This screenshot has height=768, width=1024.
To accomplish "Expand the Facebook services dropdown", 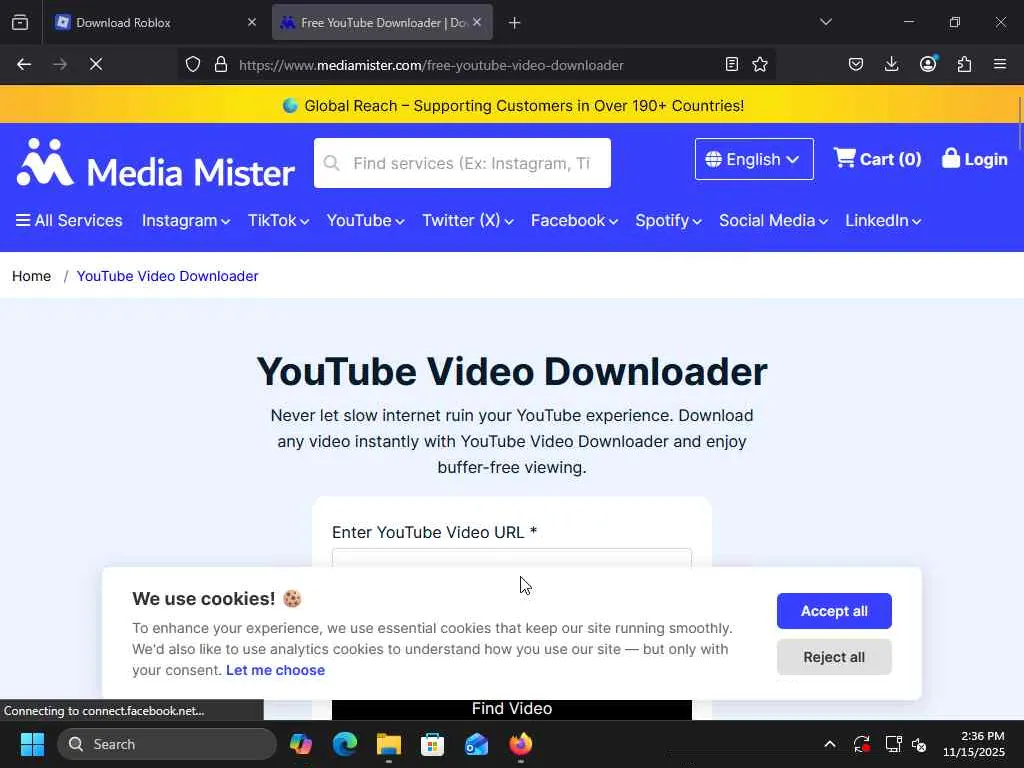I will click(x=575, y=221).
